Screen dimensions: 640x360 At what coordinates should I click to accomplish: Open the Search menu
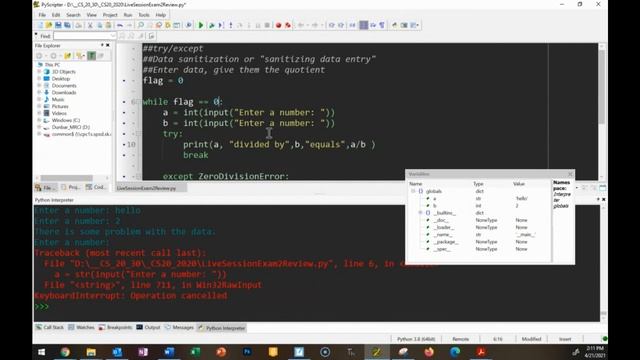tap(73, 15)
